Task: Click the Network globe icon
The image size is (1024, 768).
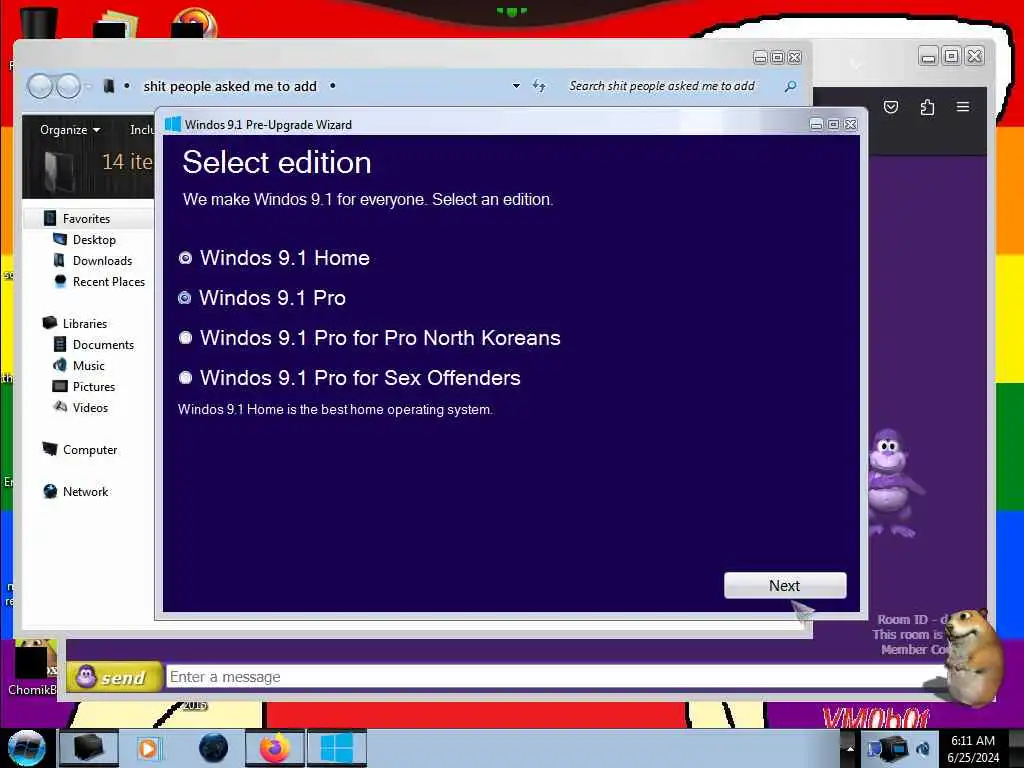Action: (50, 491)
